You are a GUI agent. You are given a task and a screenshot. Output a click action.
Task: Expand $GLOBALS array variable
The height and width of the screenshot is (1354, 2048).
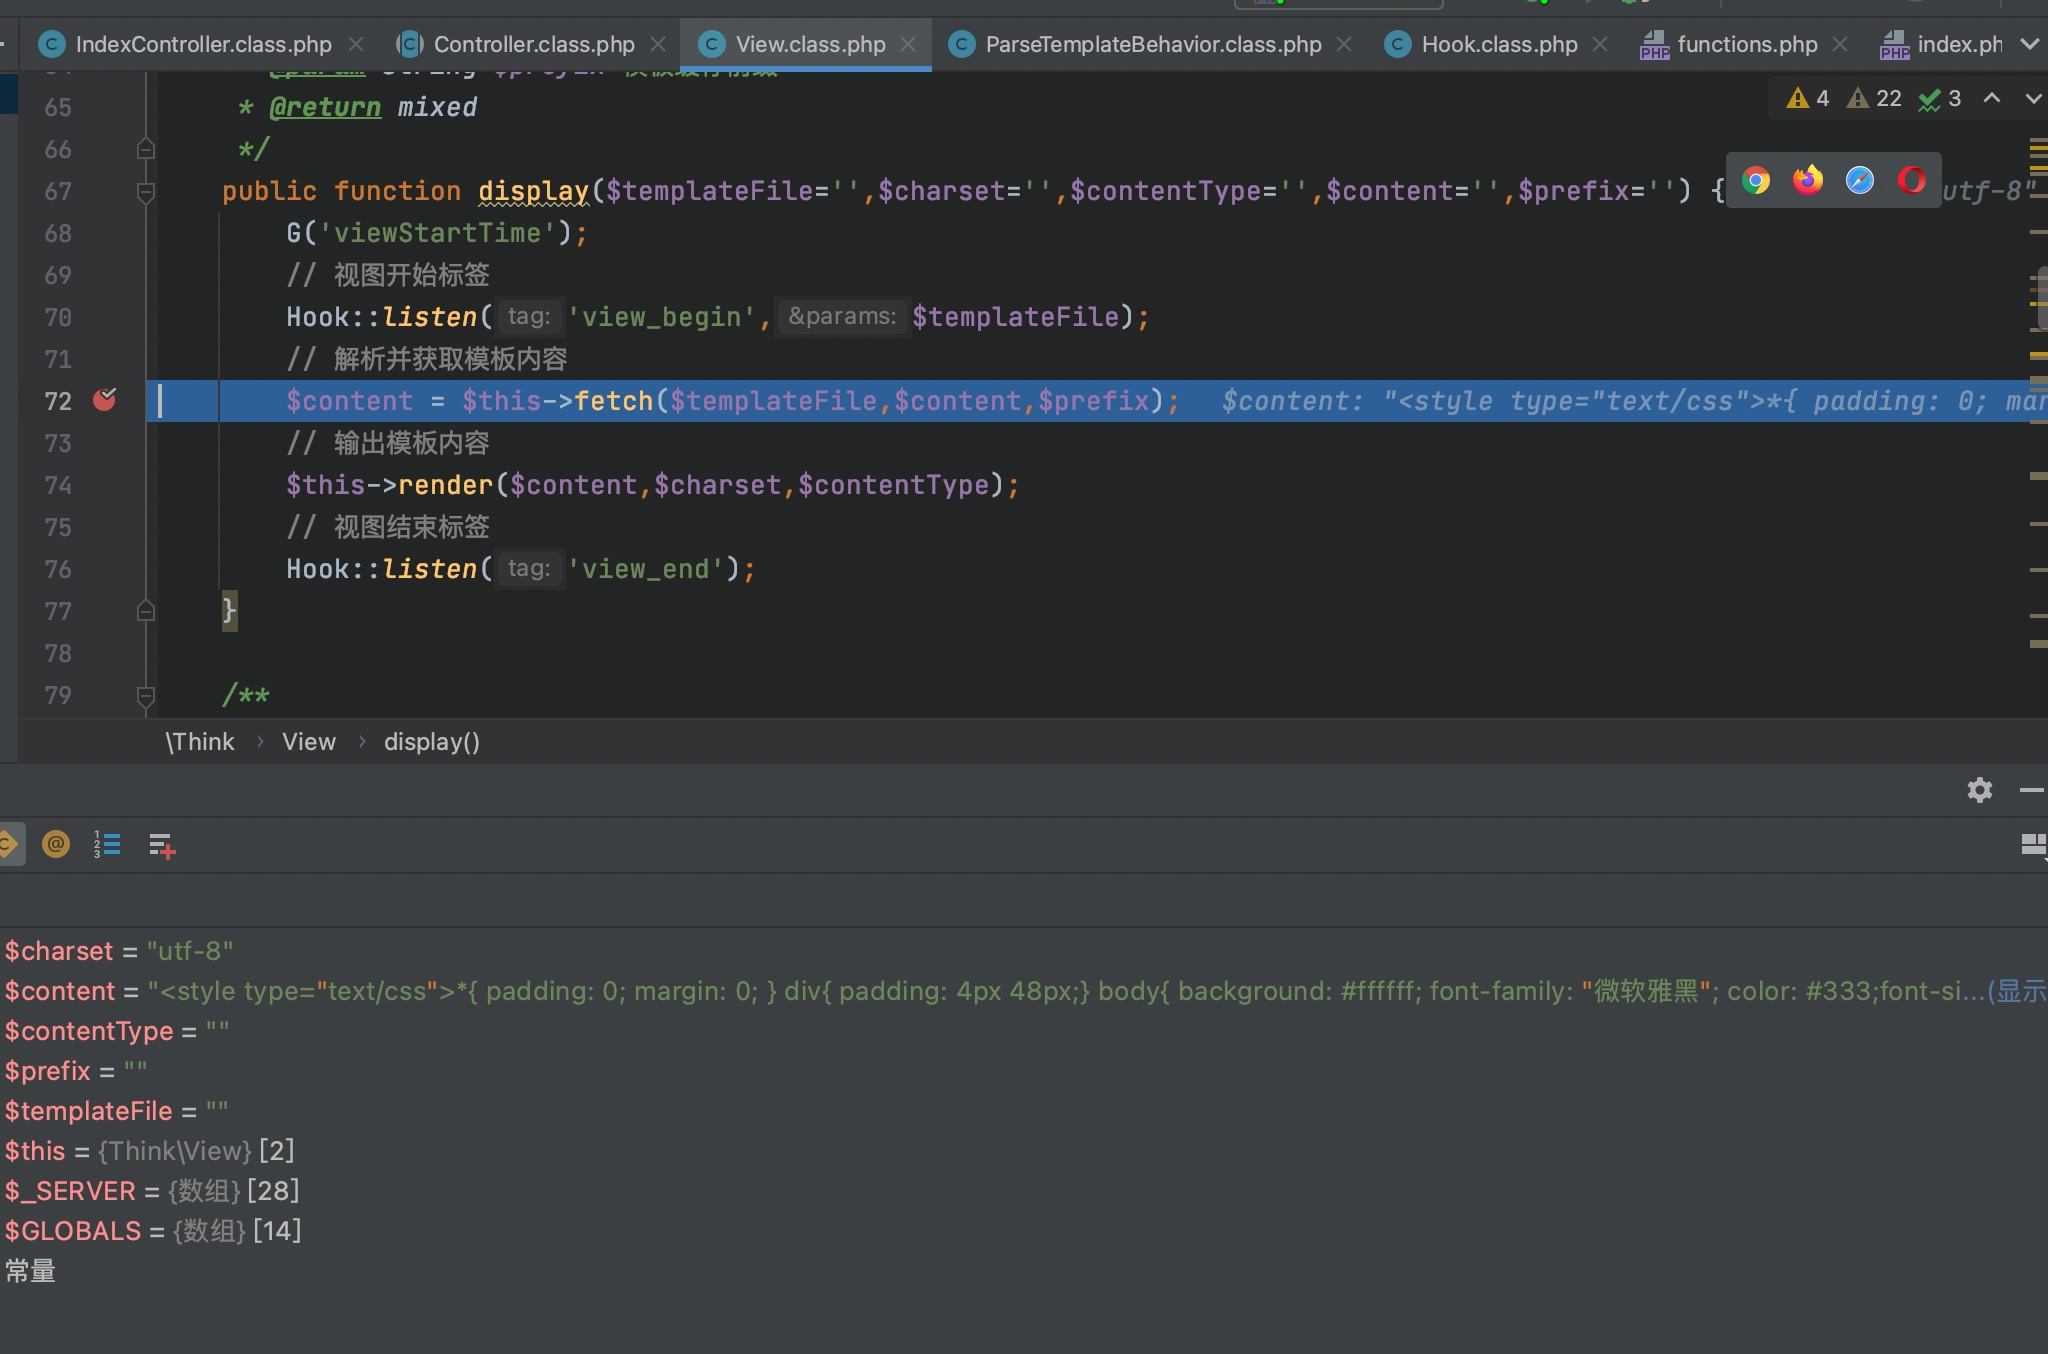1024,1231
